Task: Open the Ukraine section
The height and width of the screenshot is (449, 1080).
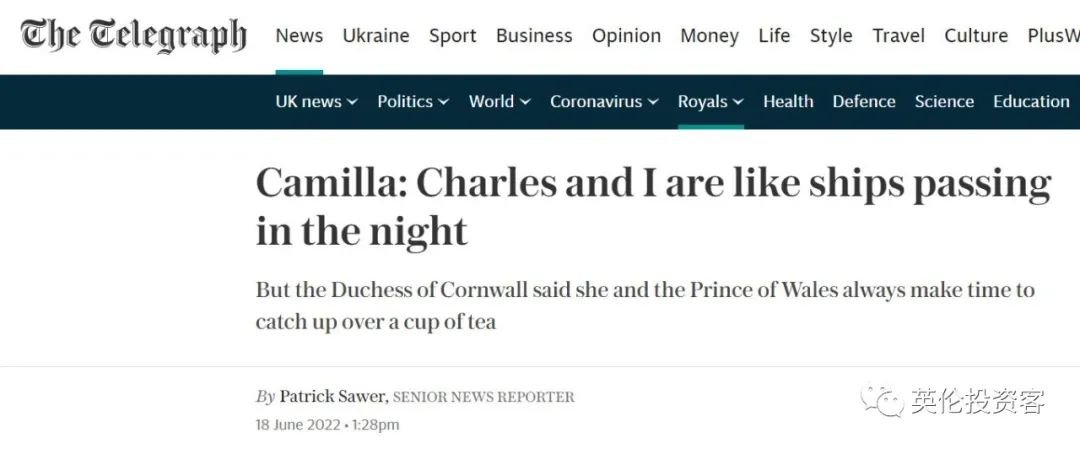Action: pos(376,36)
